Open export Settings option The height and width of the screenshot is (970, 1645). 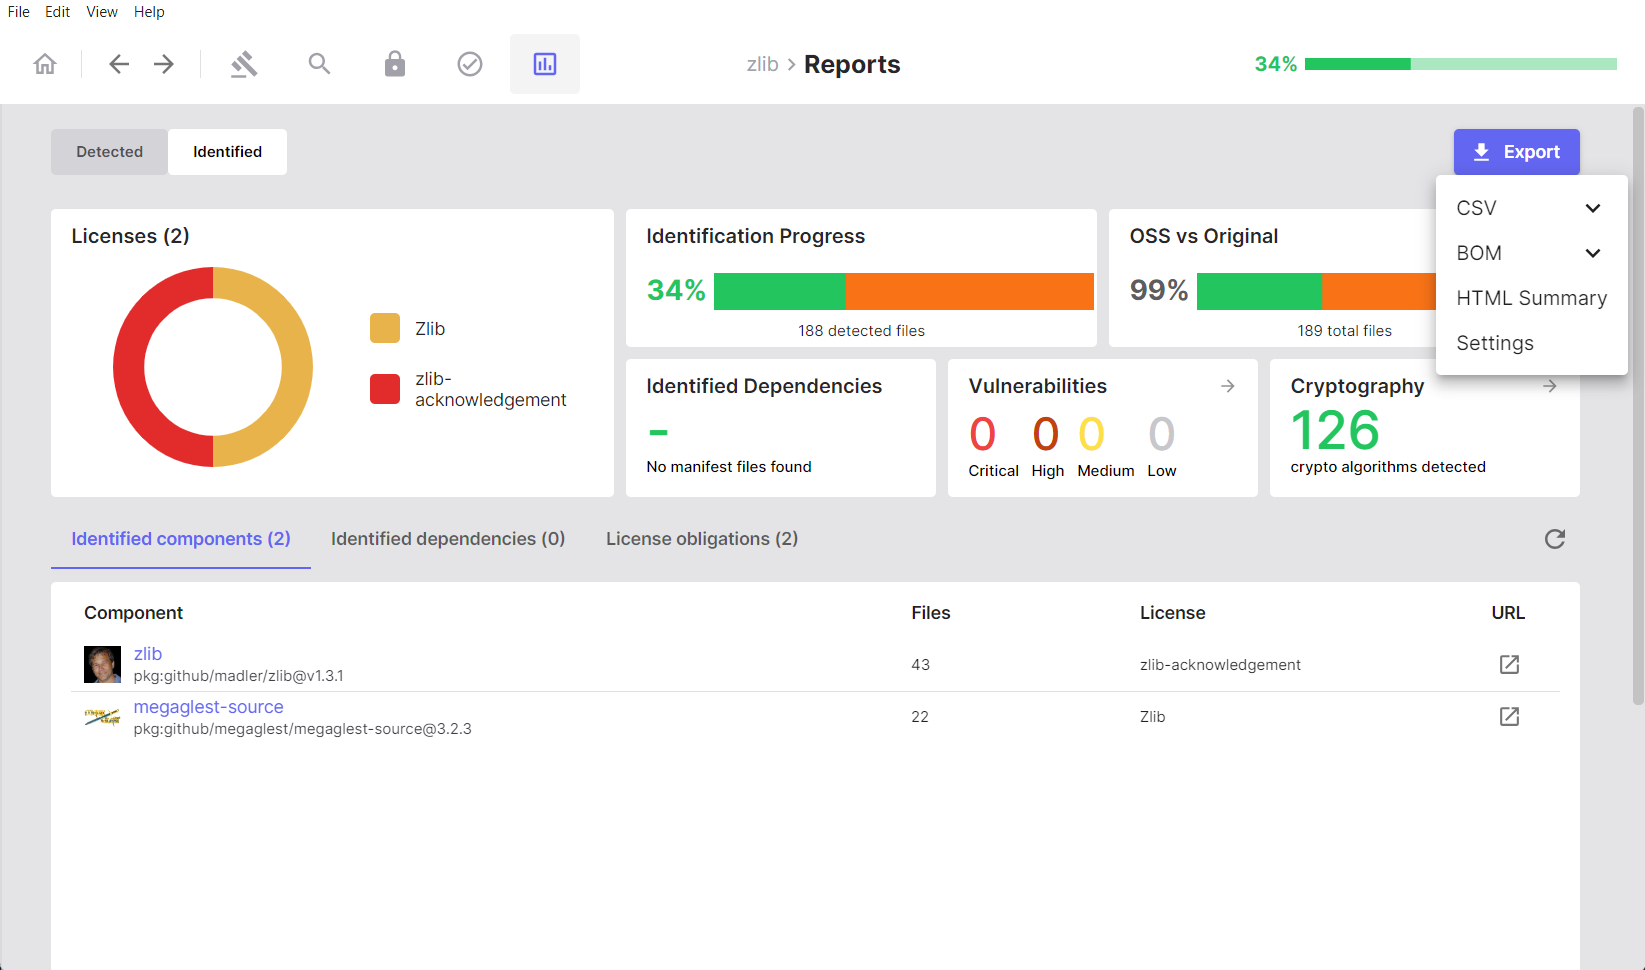point(1531,343)
